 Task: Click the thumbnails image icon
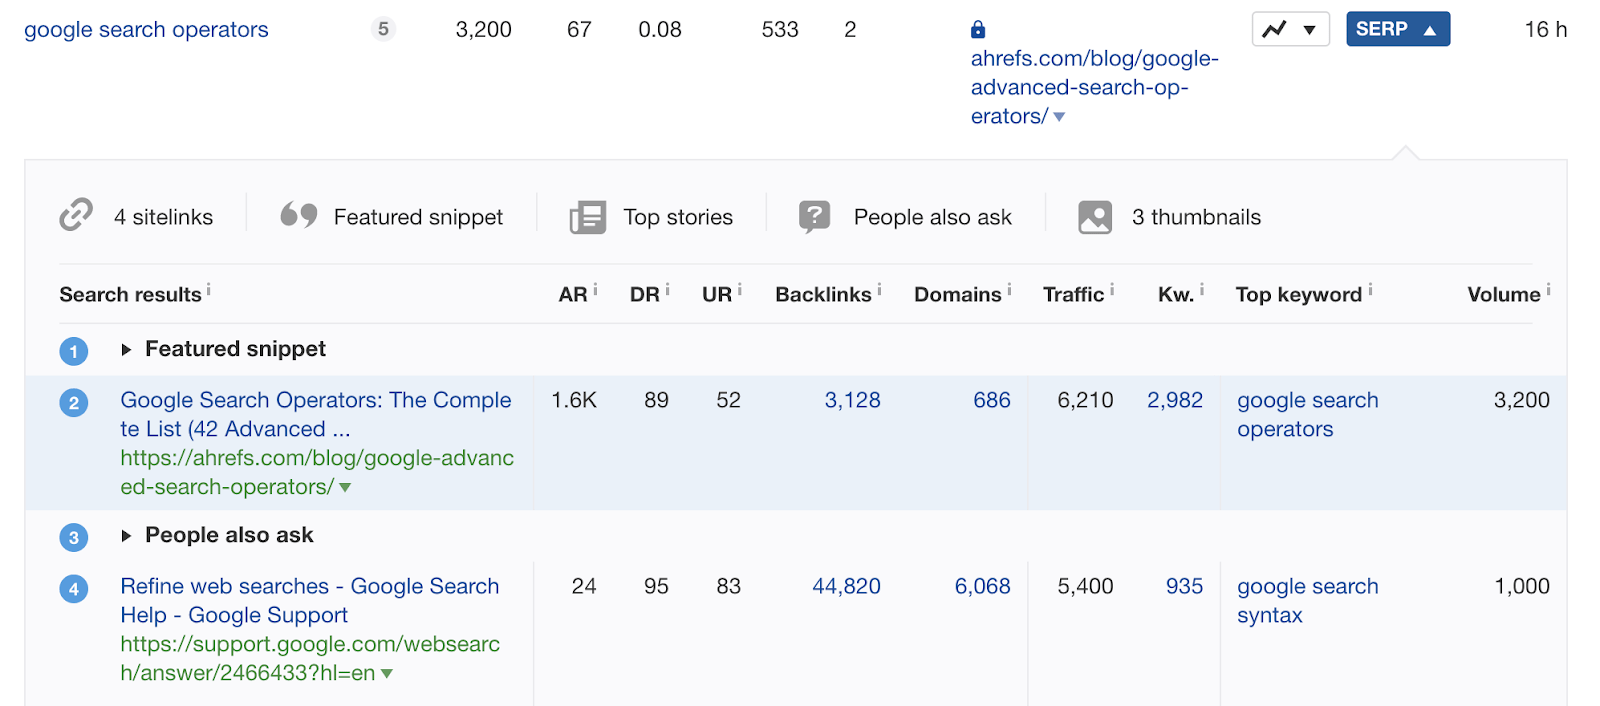point(1095,217)
